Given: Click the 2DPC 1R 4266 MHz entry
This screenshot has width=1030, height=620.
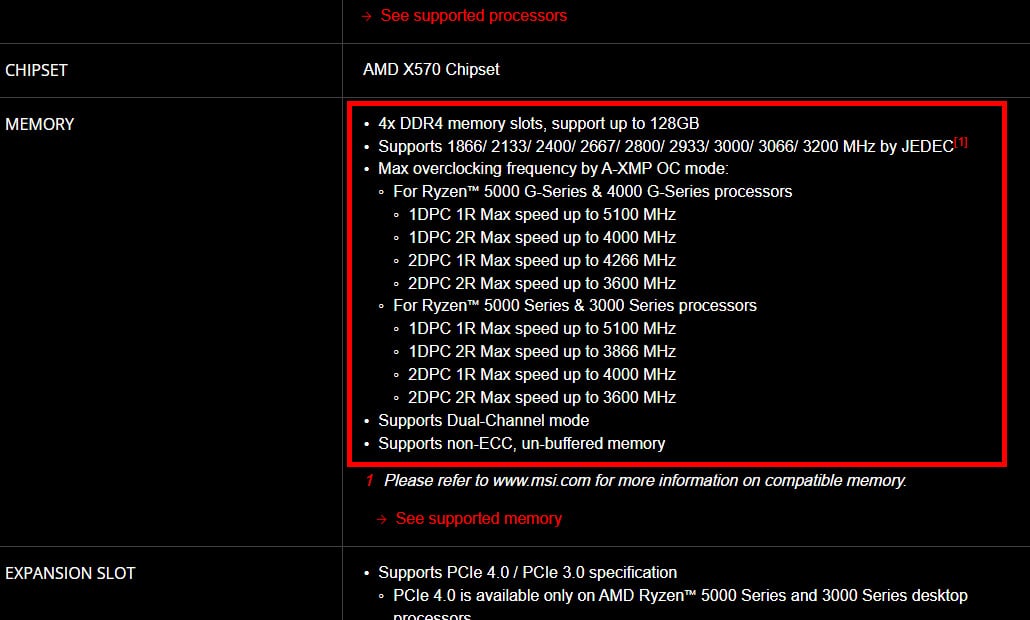Looking at the screenshot, I should [542, 261].
